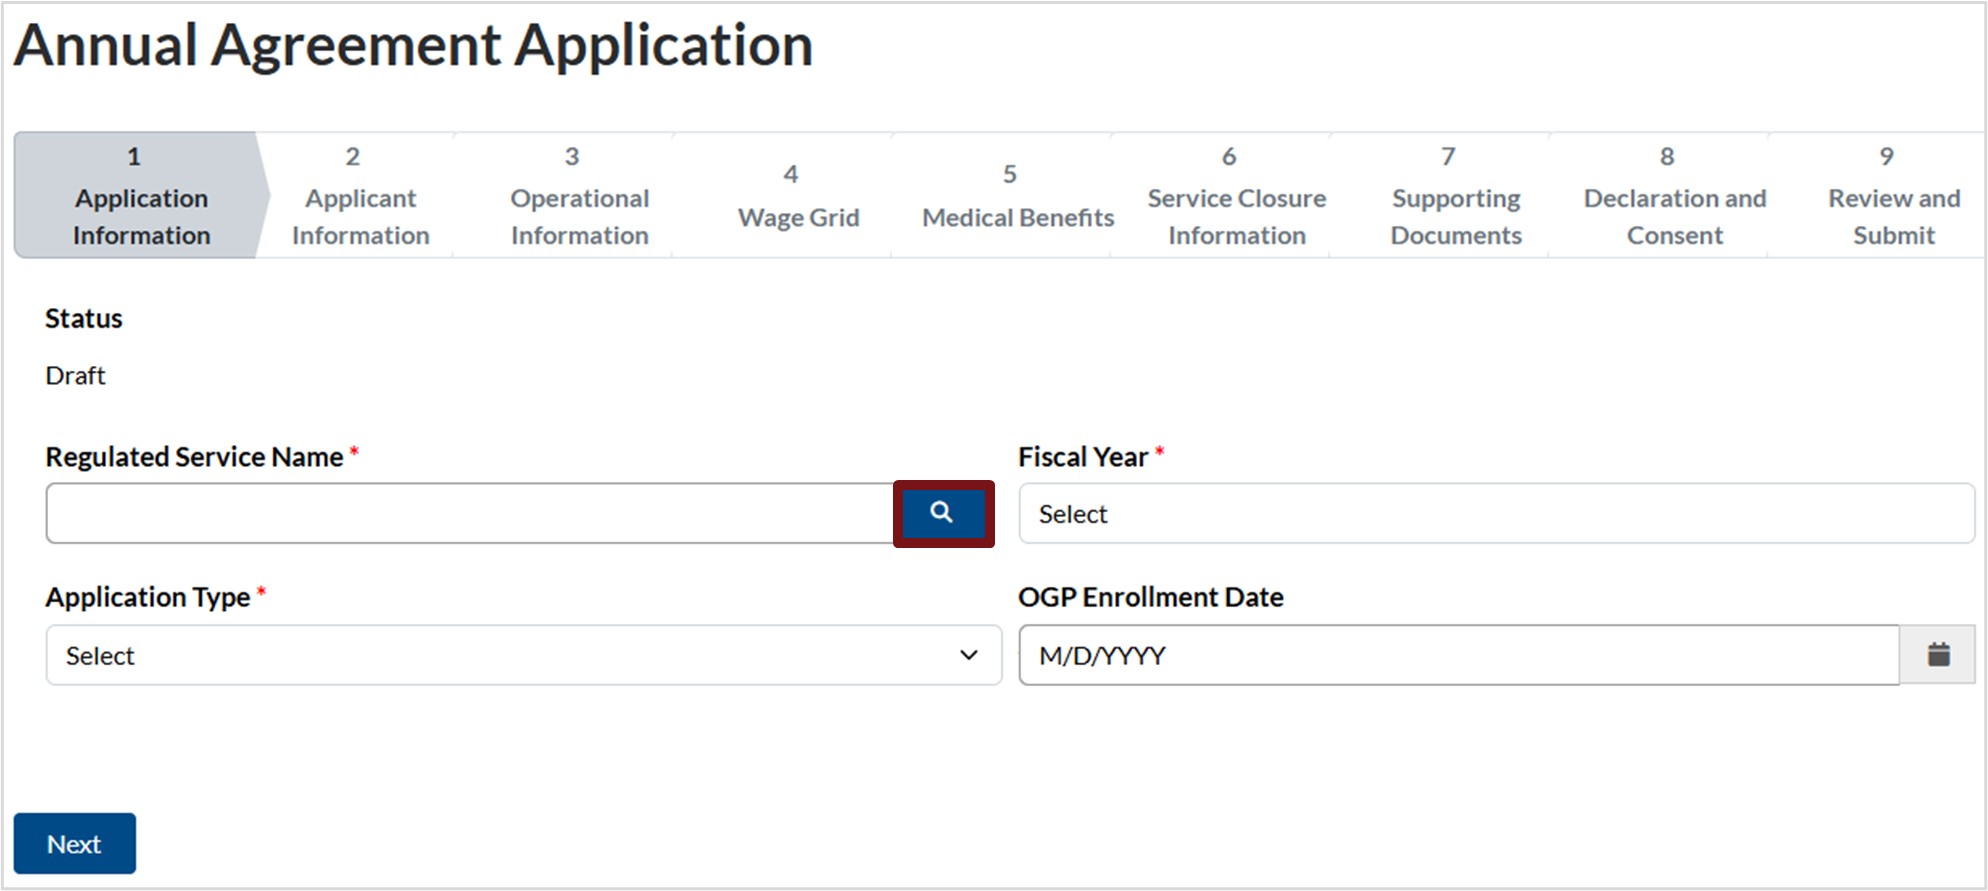
Task: Select Declaration and Consent step
Action: point(1674,197)
